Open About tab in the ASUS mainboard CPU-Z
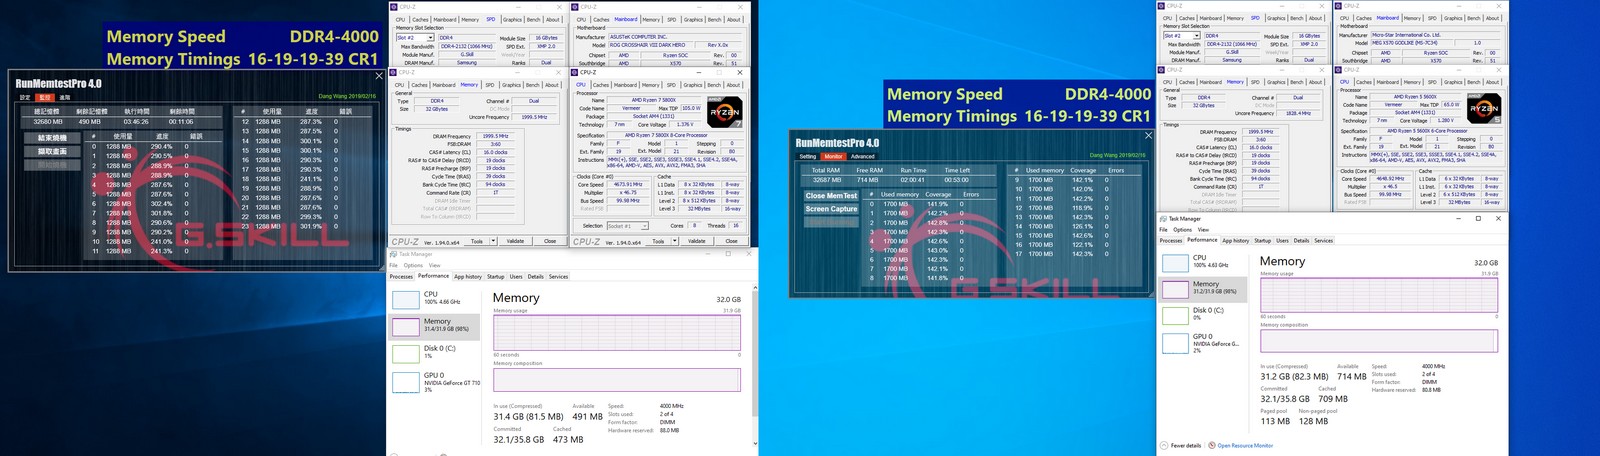Screen dimensions: 1600x456 coord(734,19)
